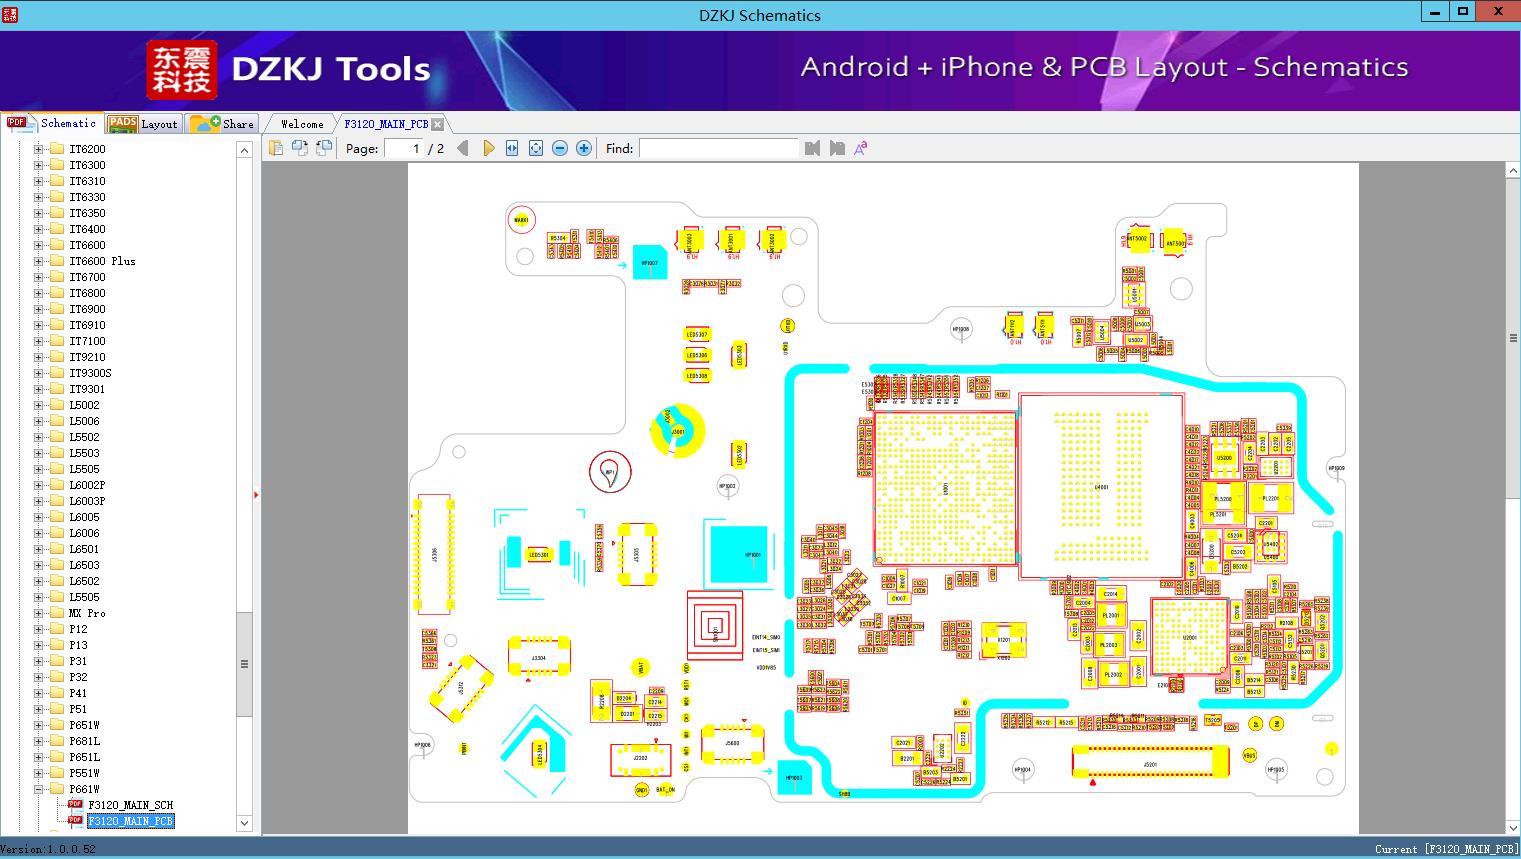The width and height of the screenshot is (1521, 859).
Task: Click the folder icon for IT6600 Plus
Action: [x=57, y=261]
